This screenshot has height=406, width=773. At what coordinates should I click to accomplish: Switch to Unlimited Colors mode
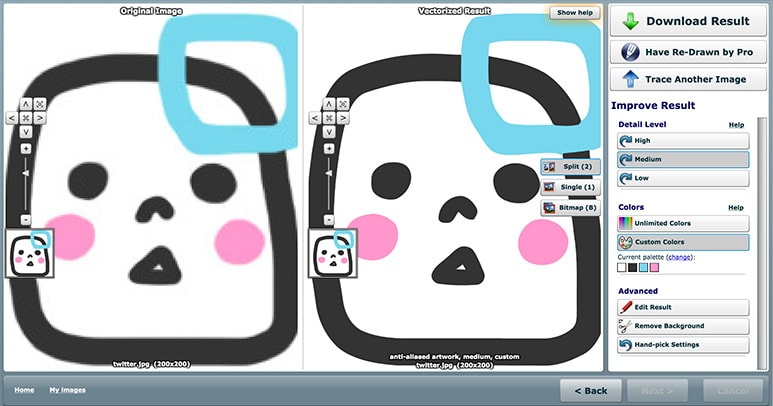(683, 223)
